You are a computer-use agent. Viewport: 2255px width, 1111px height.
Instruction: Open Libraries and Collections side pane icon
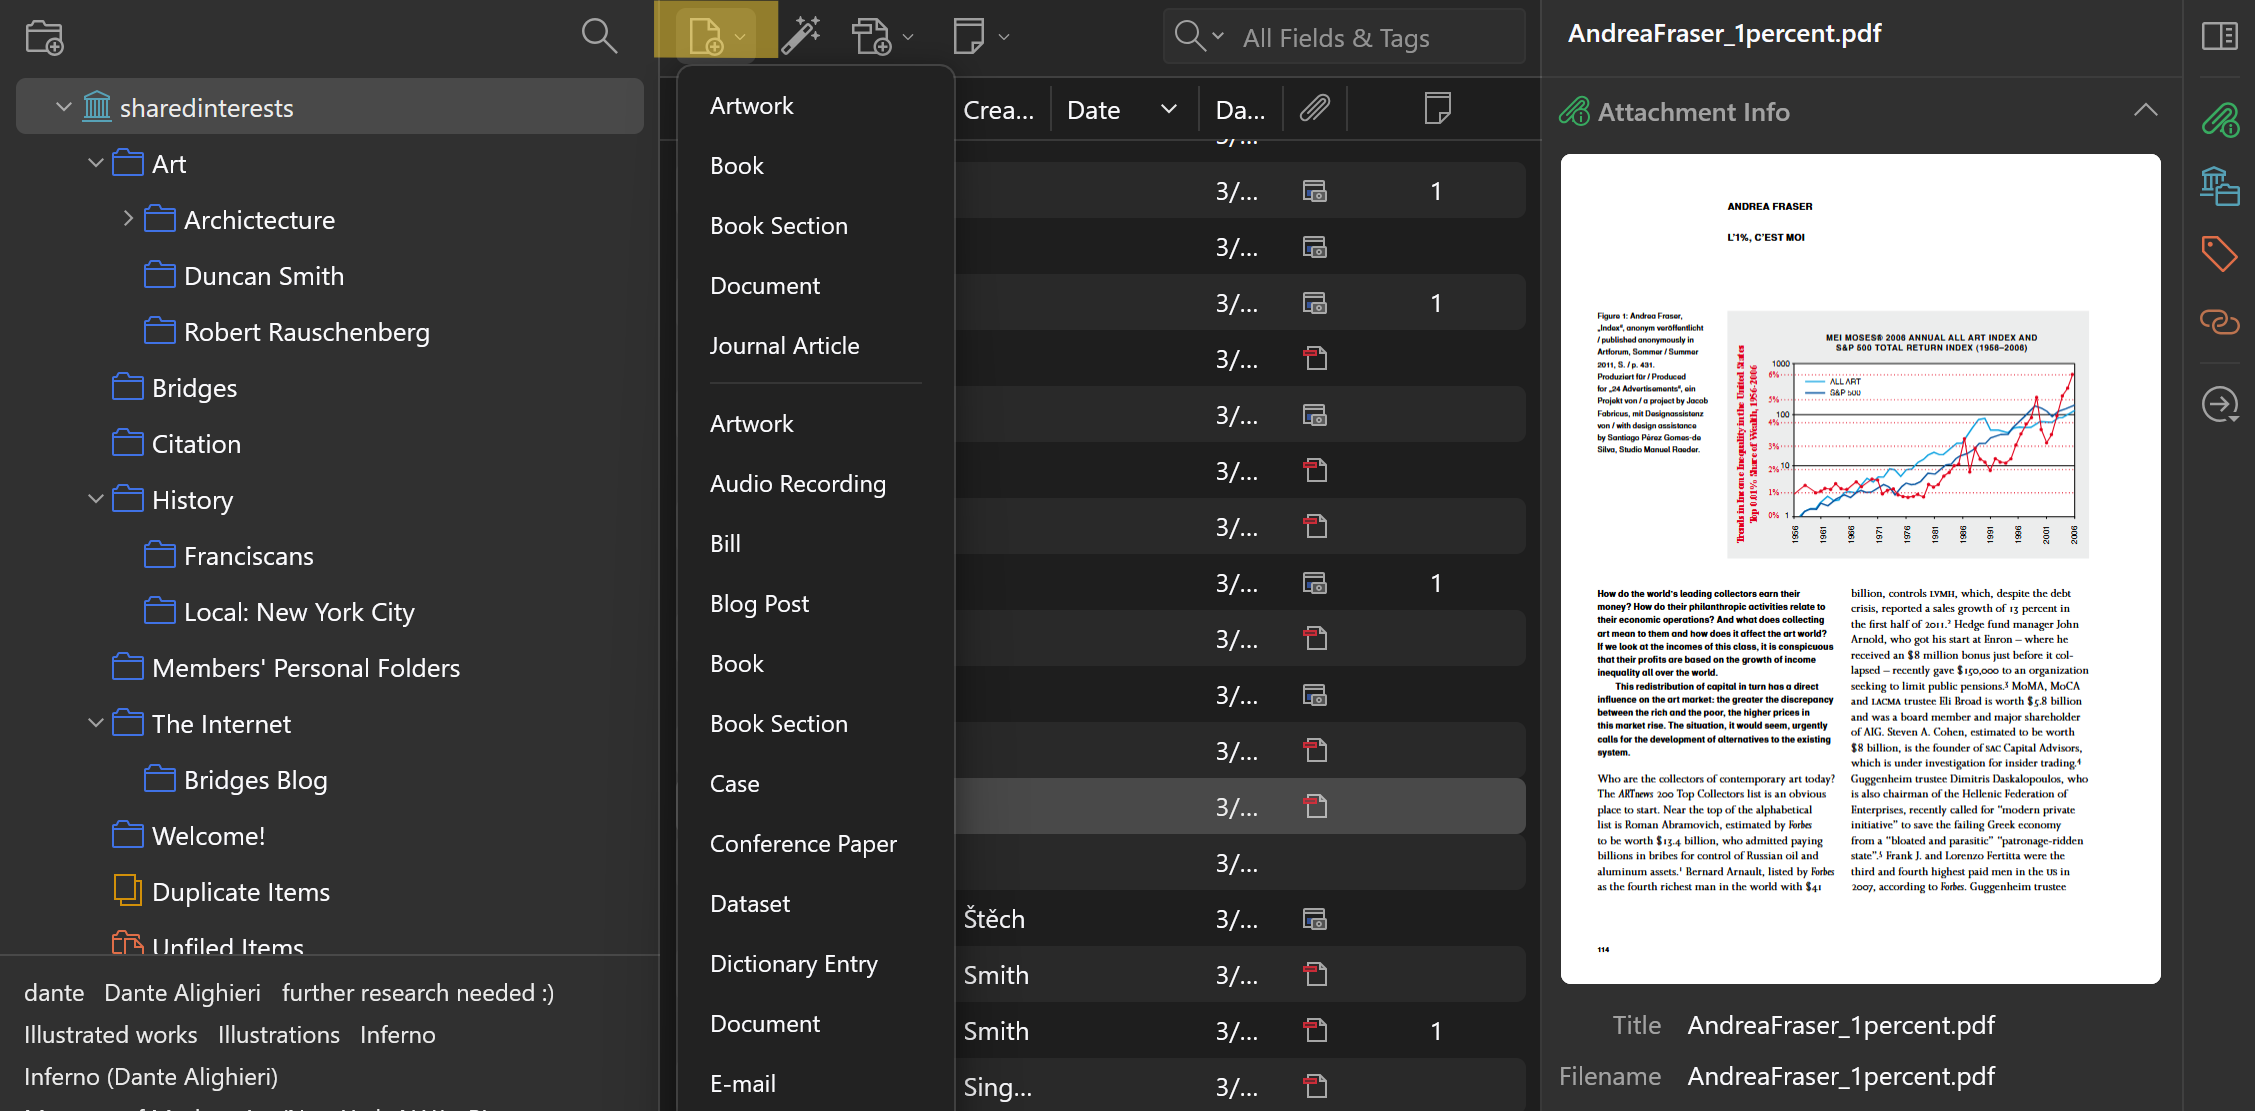[x=2219, y=186]
